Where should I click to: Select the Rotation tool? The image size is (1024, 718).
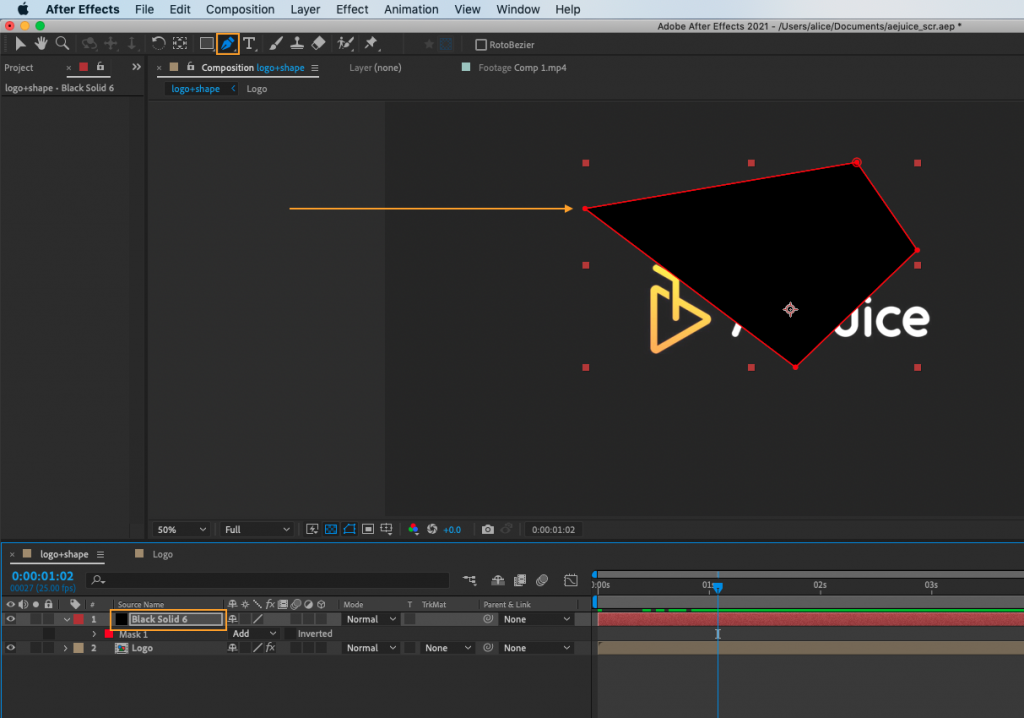click(158, 43)
